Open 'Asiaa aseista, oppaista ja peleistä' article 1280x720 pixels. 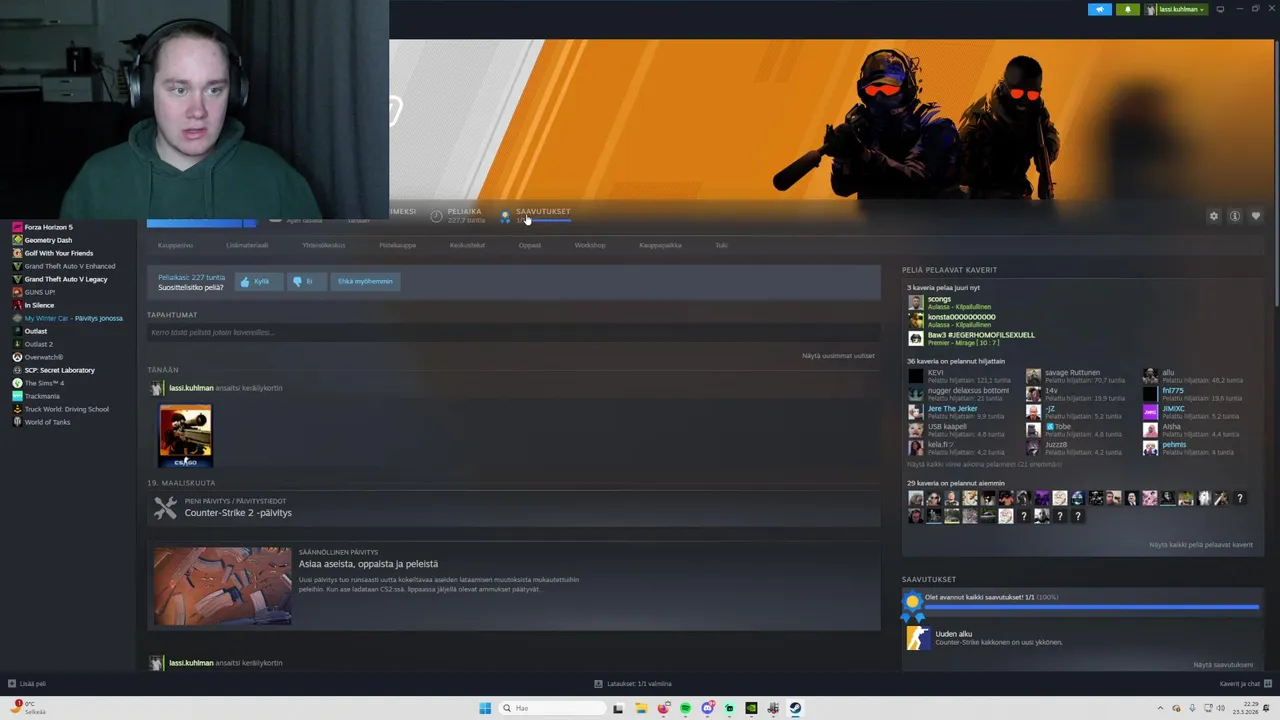pyautogui.click(x=368, y=564)
